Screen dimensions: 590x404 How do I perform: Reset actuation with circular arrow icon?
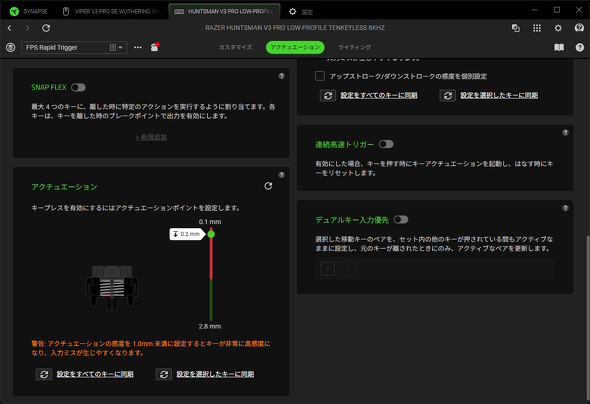[x=268, y=186]
